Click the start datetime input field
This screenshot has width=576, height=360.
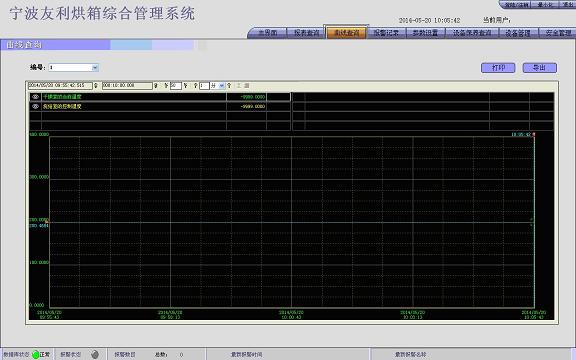(60, 86)
